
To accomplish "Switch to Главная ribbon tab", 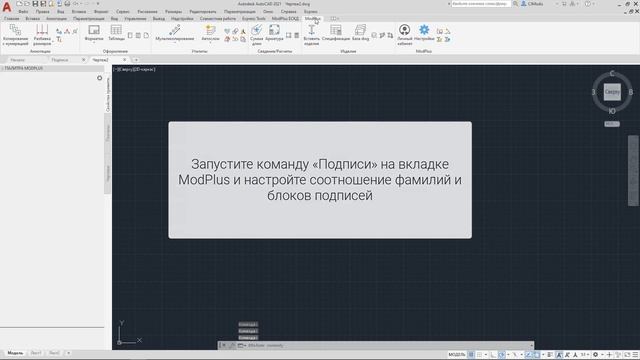I will [x=11, y=18].
